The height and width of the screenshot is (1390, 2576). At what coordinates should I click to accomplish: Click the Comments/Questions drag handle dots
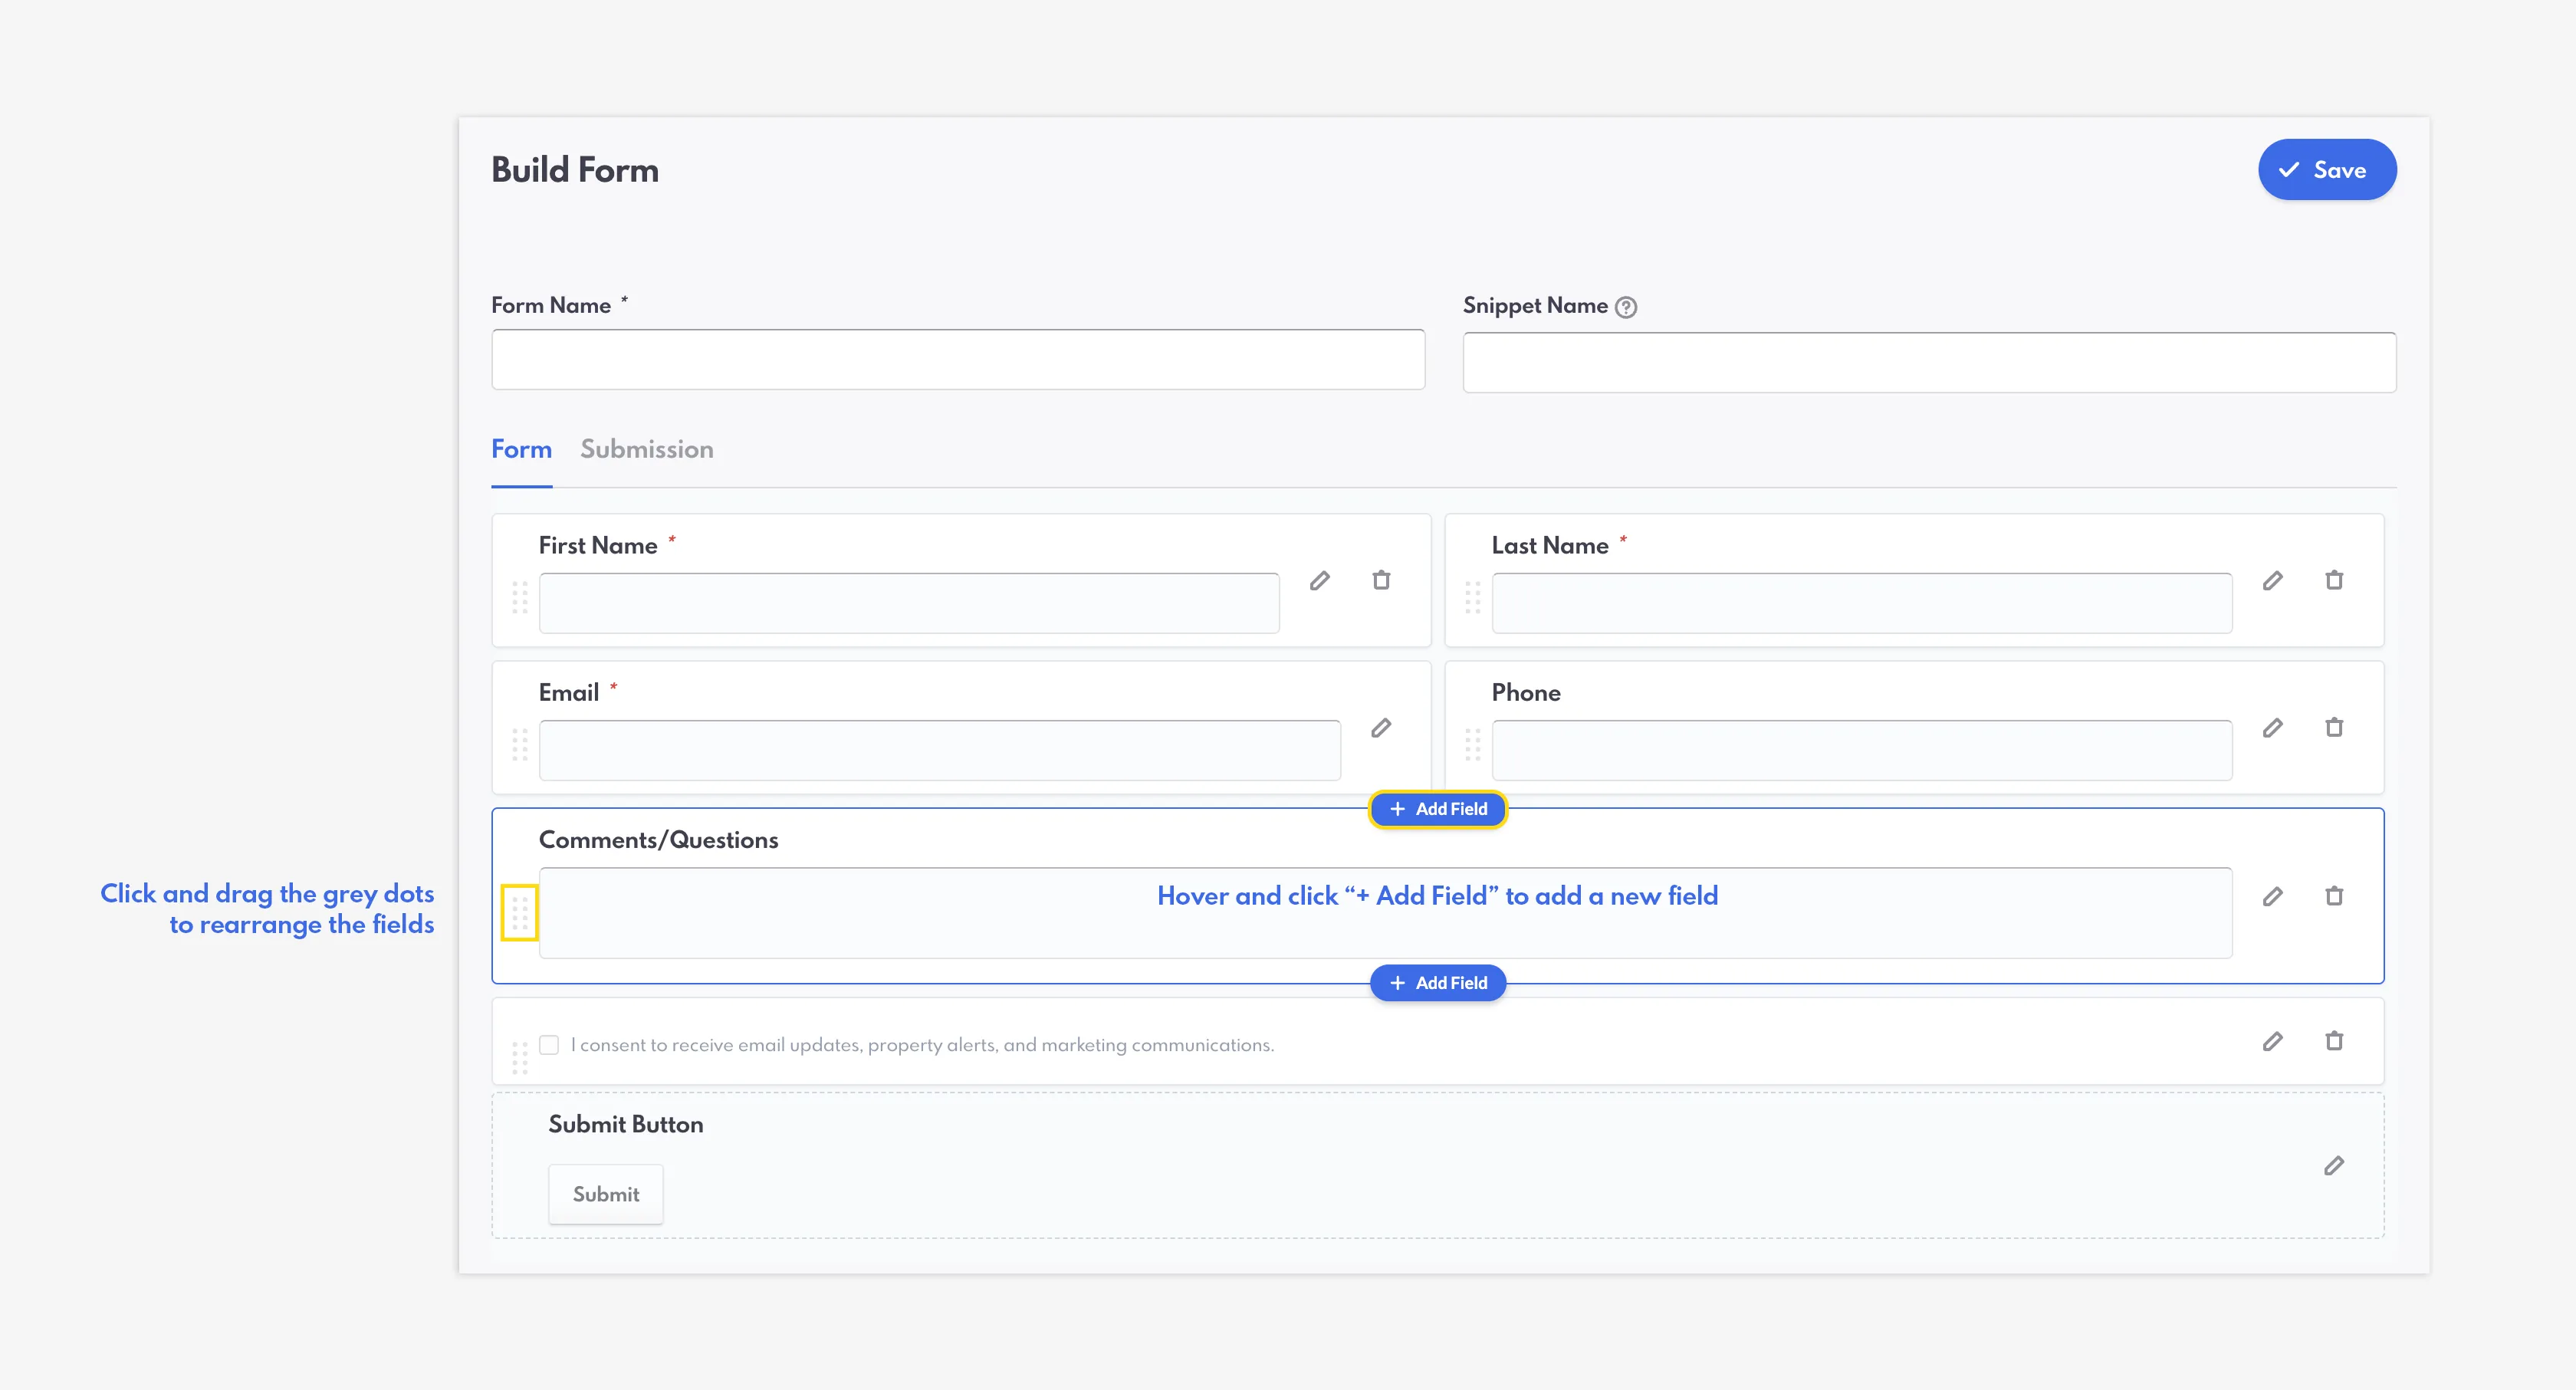click(520, 912)
